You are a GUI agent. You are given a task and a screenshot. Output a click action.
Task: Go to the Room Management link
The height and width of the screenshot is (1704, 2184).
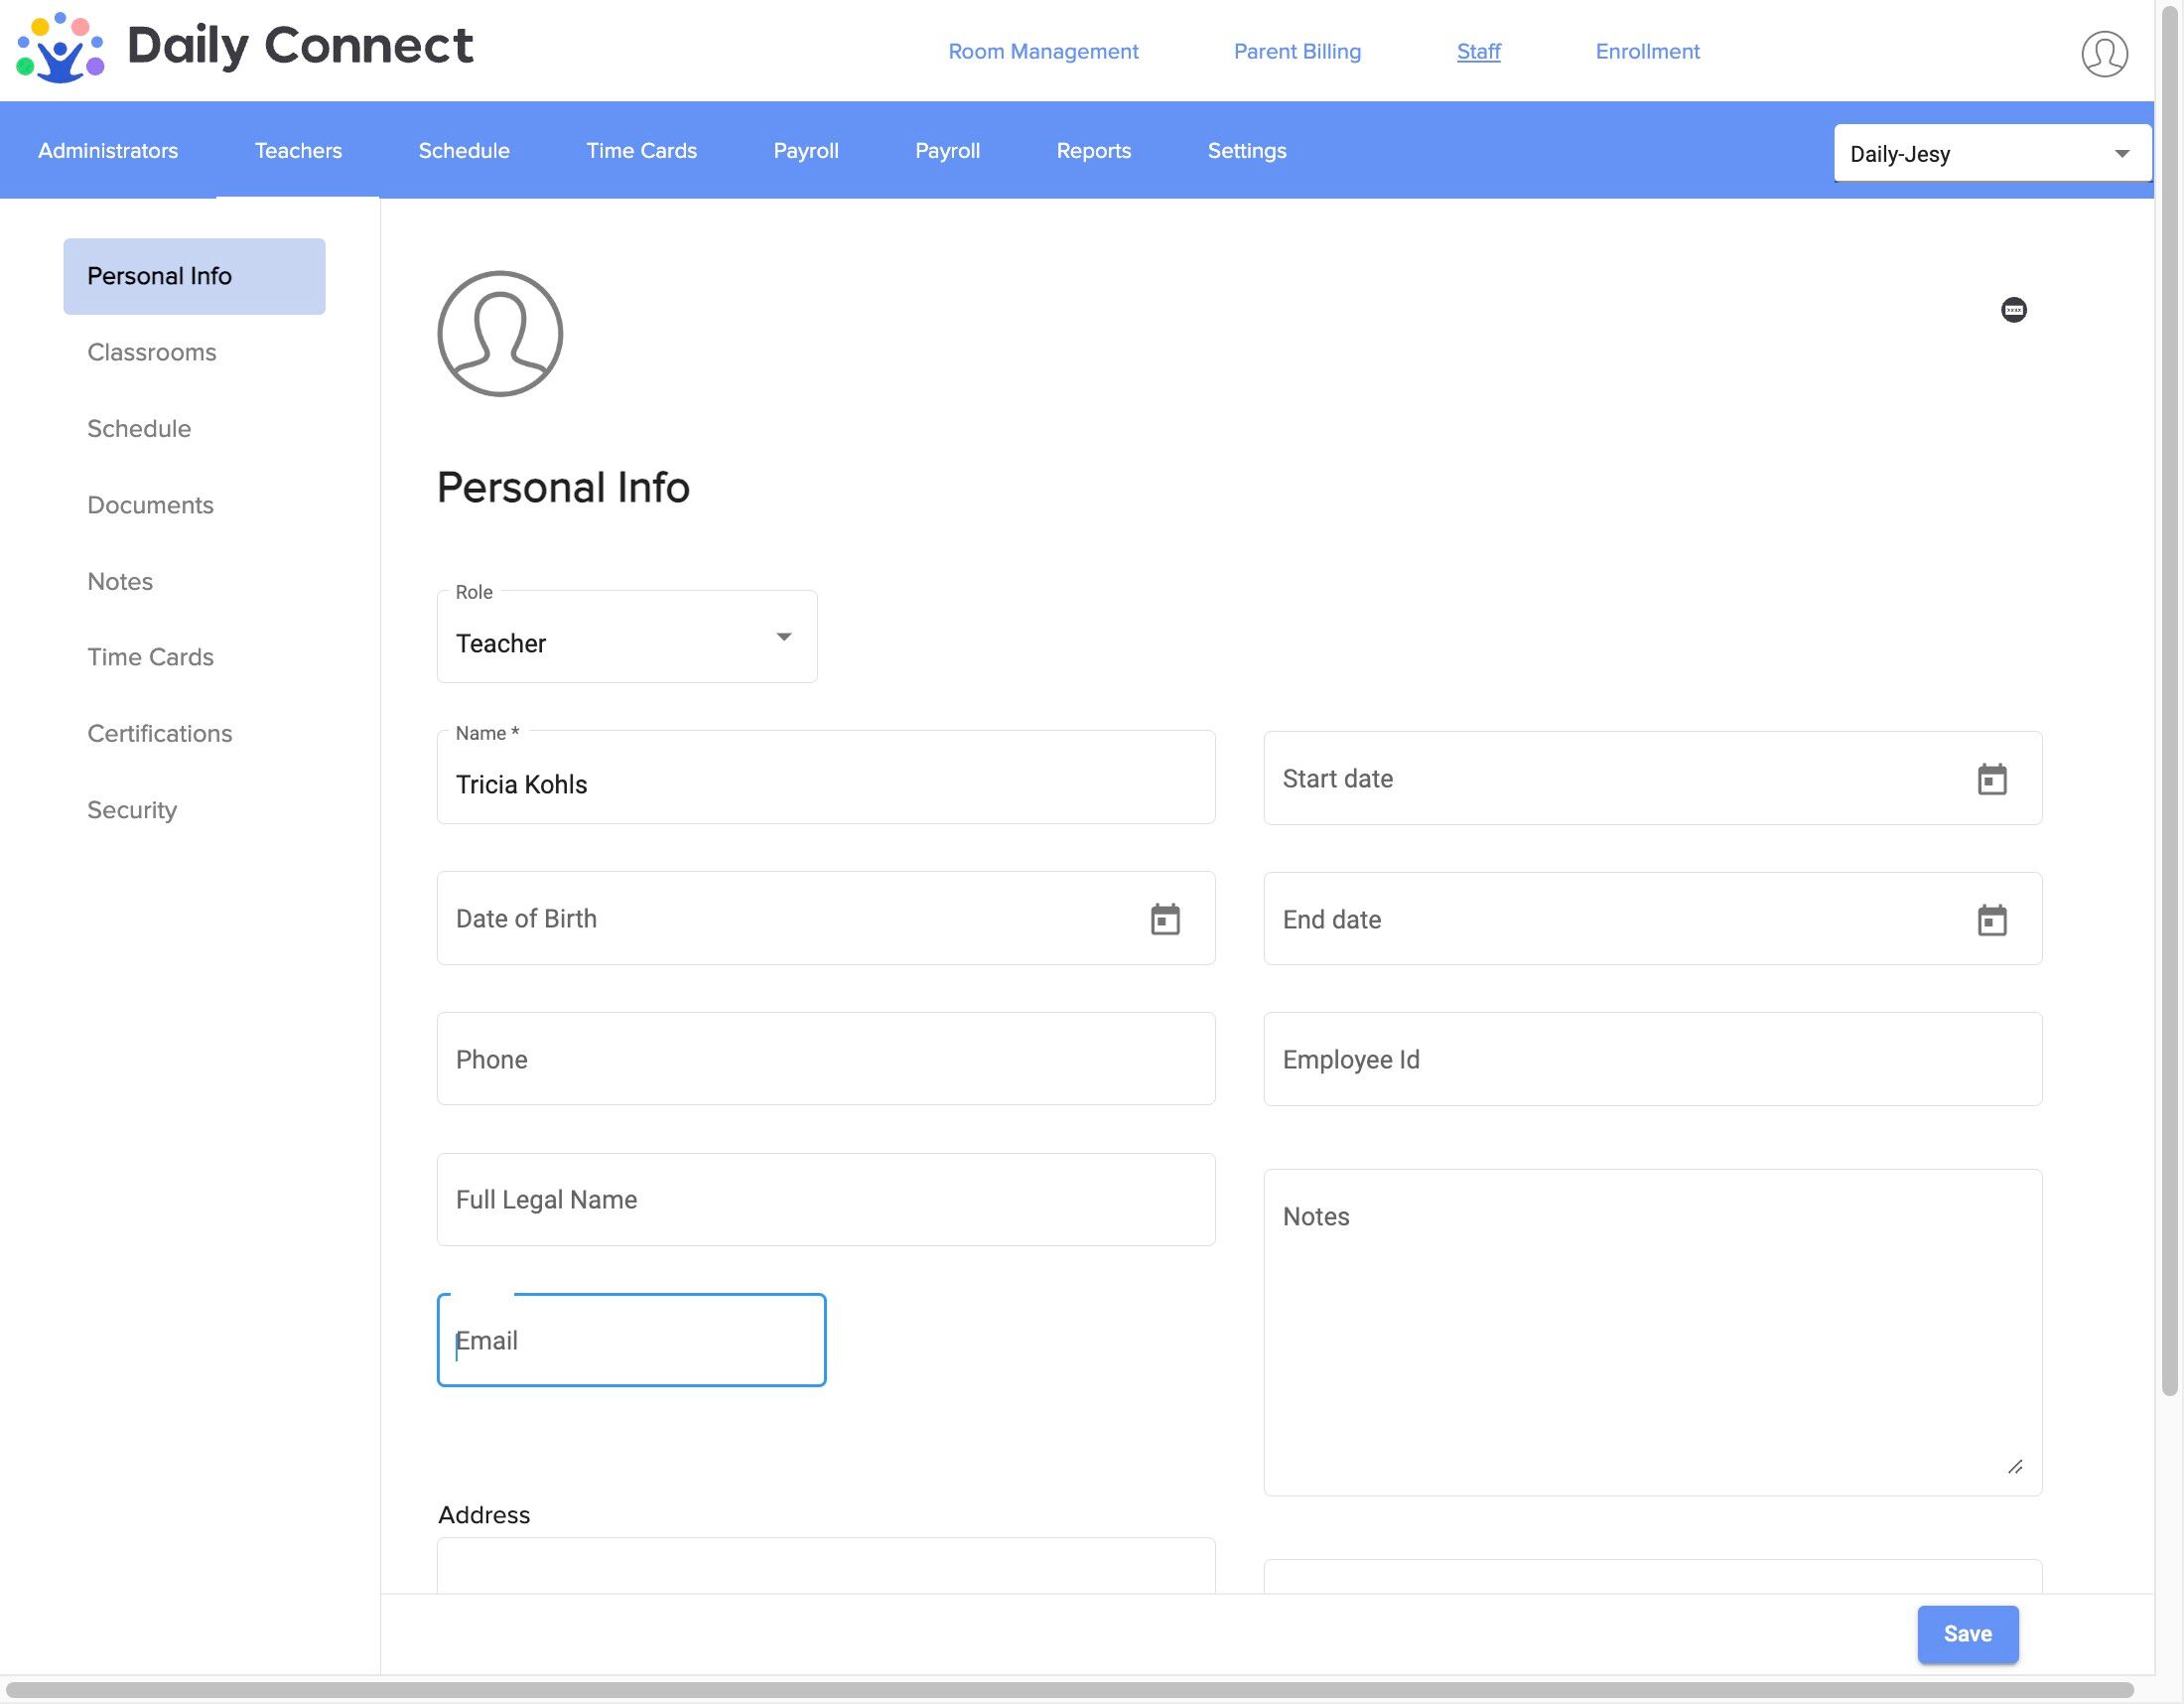(1043, 51)
